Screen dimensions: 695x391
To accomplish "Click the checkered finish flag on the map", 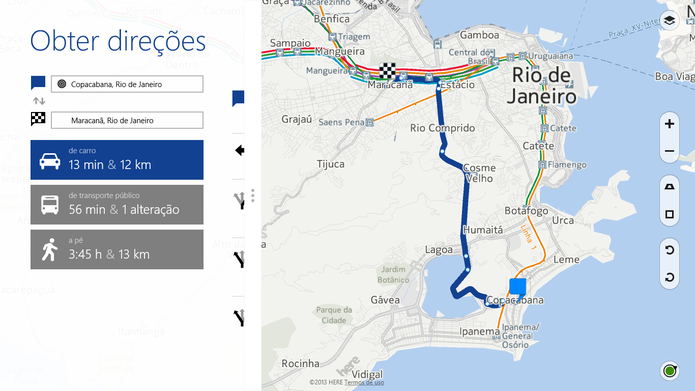I will 387,71.
